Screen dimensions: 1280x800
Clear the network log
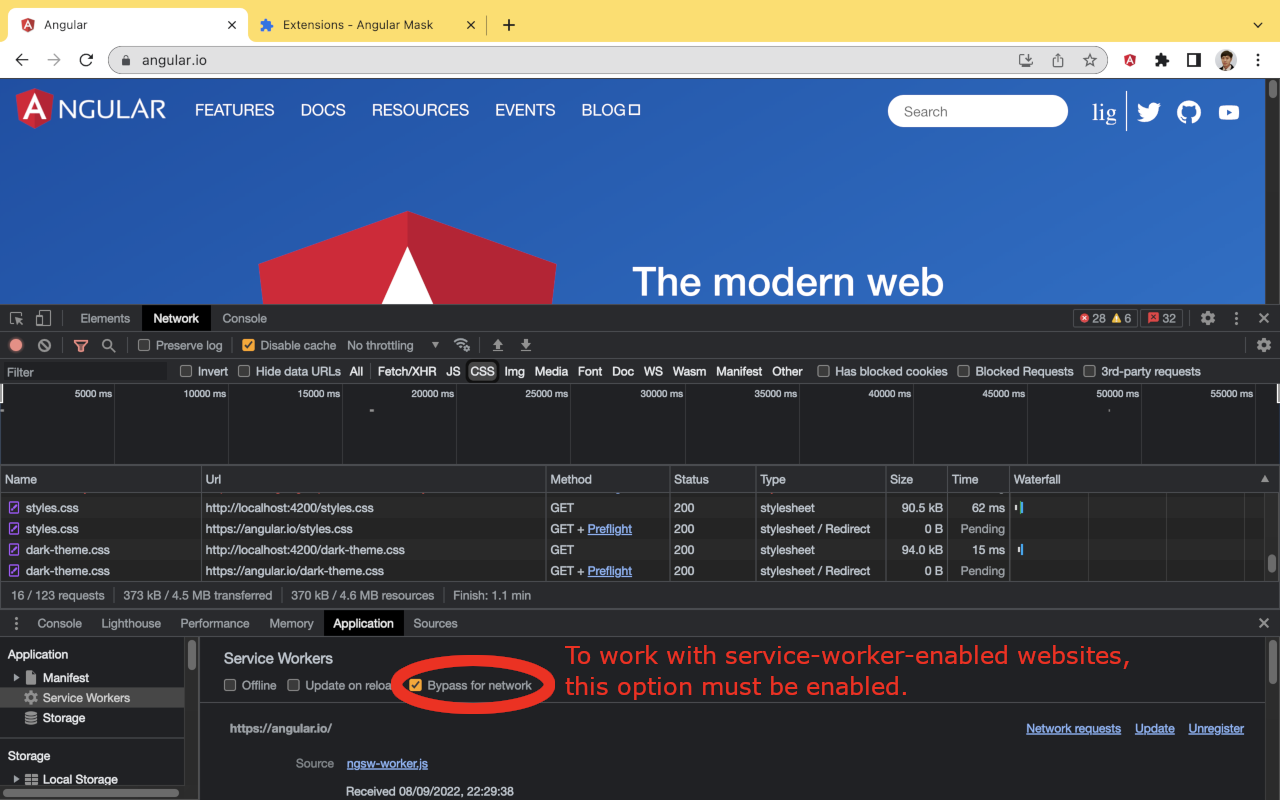coord(44,345)
